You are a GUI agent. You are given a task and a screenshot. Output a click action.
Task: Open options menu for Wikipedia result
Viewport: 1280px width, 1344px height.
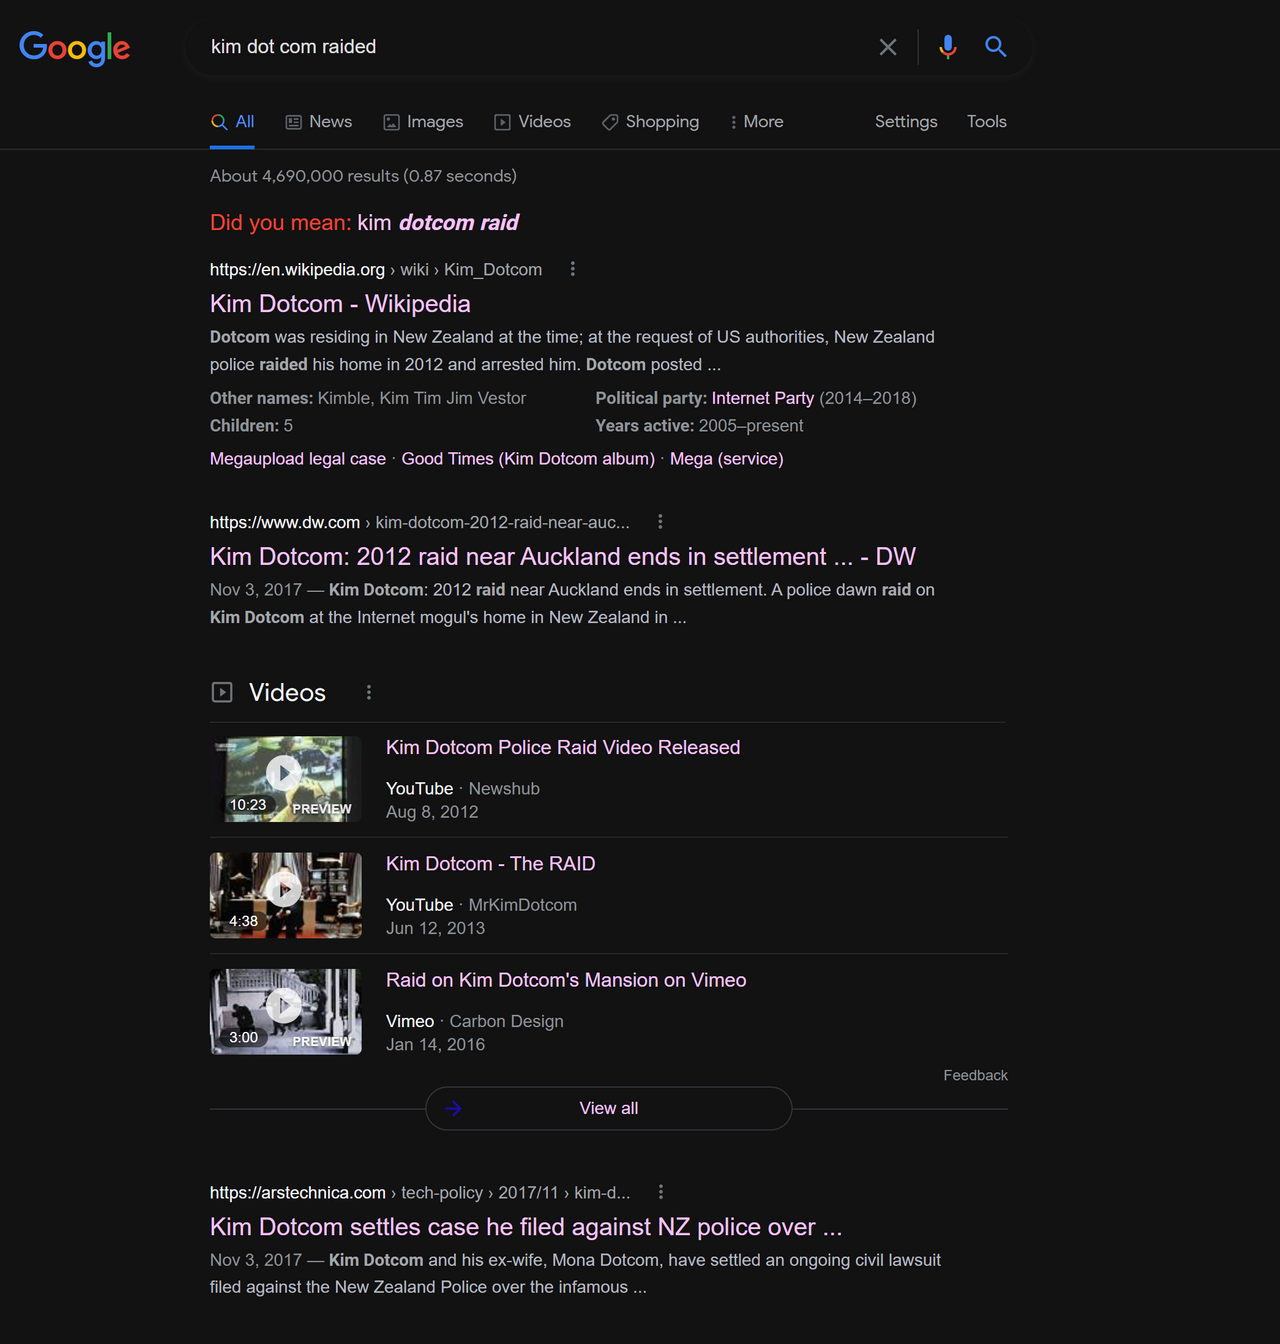click(573, 269)
